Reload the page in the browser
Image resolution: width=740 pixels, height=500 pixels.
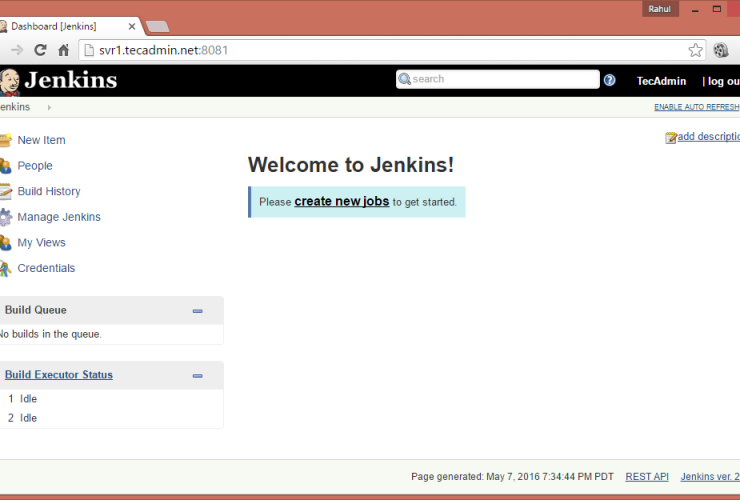pos(40,50)
